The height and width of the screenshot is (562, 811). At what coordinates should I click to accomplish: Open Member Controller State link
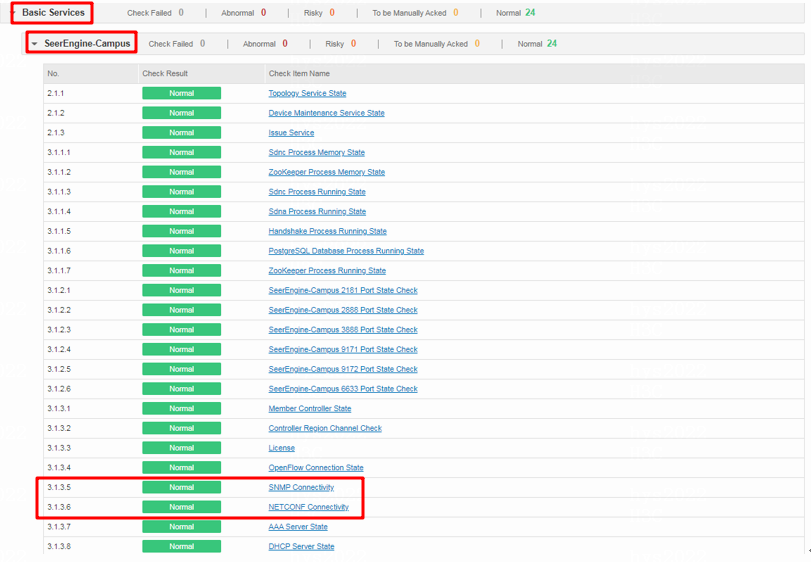310,408
